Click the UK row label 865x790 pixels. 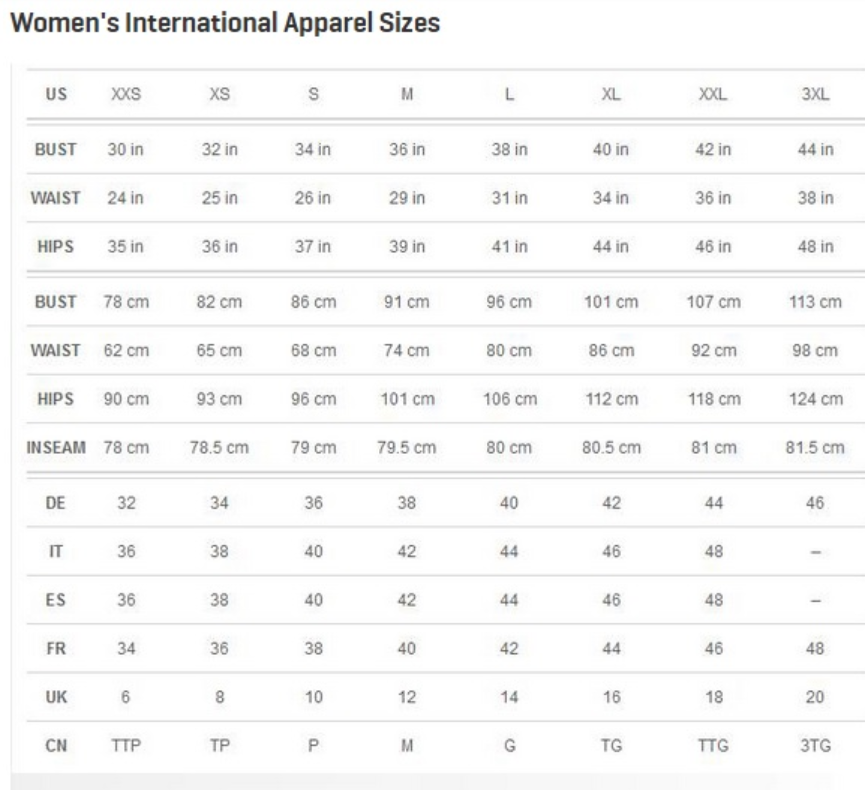tap(56, 697)
